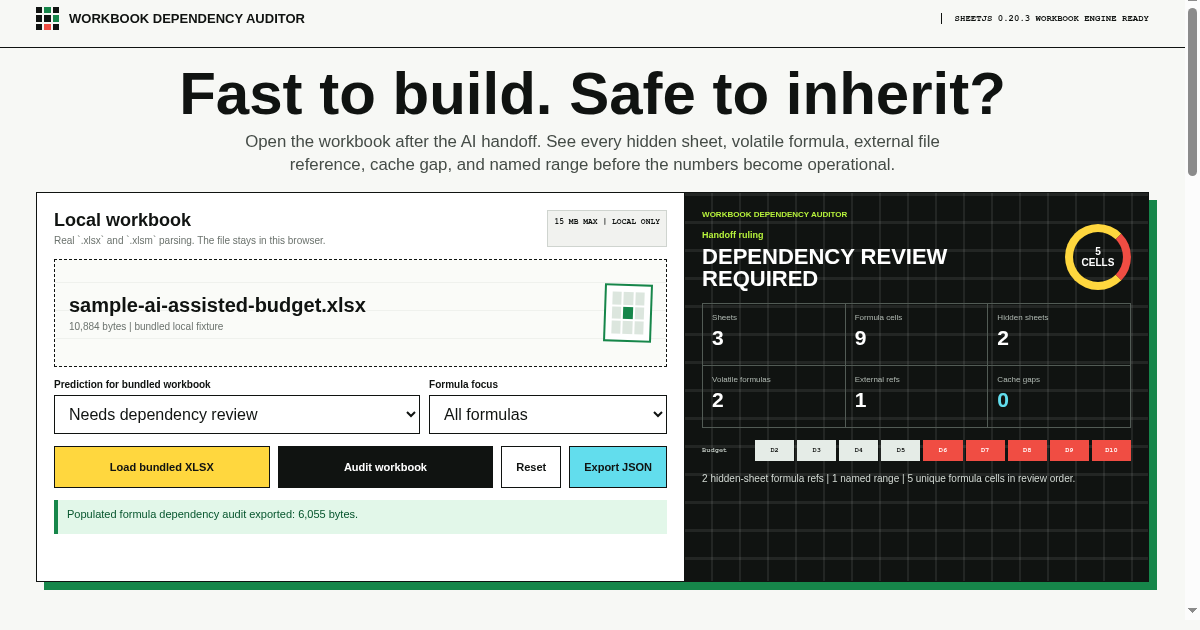The width and height of the screenshot is (1200, 630).
Task: Click the Budget row label
Action: pyautogui.click(x=714, y=450)
